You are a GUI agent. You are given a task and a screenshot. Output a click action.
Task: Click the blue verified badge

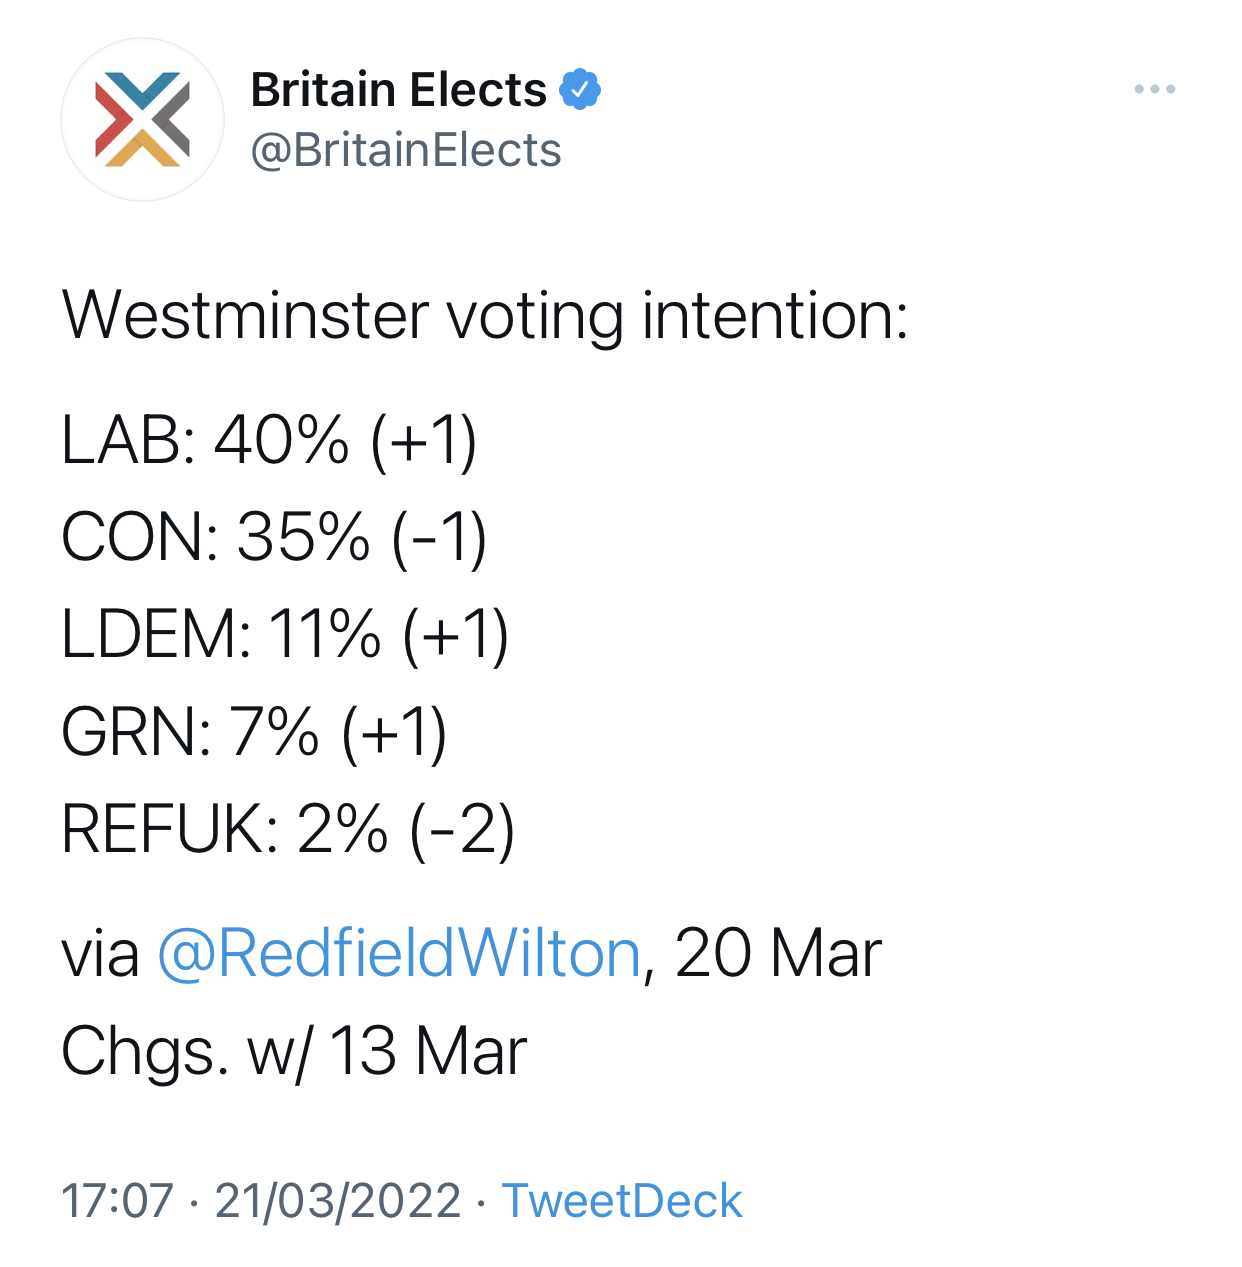click(x=580, y=90)
